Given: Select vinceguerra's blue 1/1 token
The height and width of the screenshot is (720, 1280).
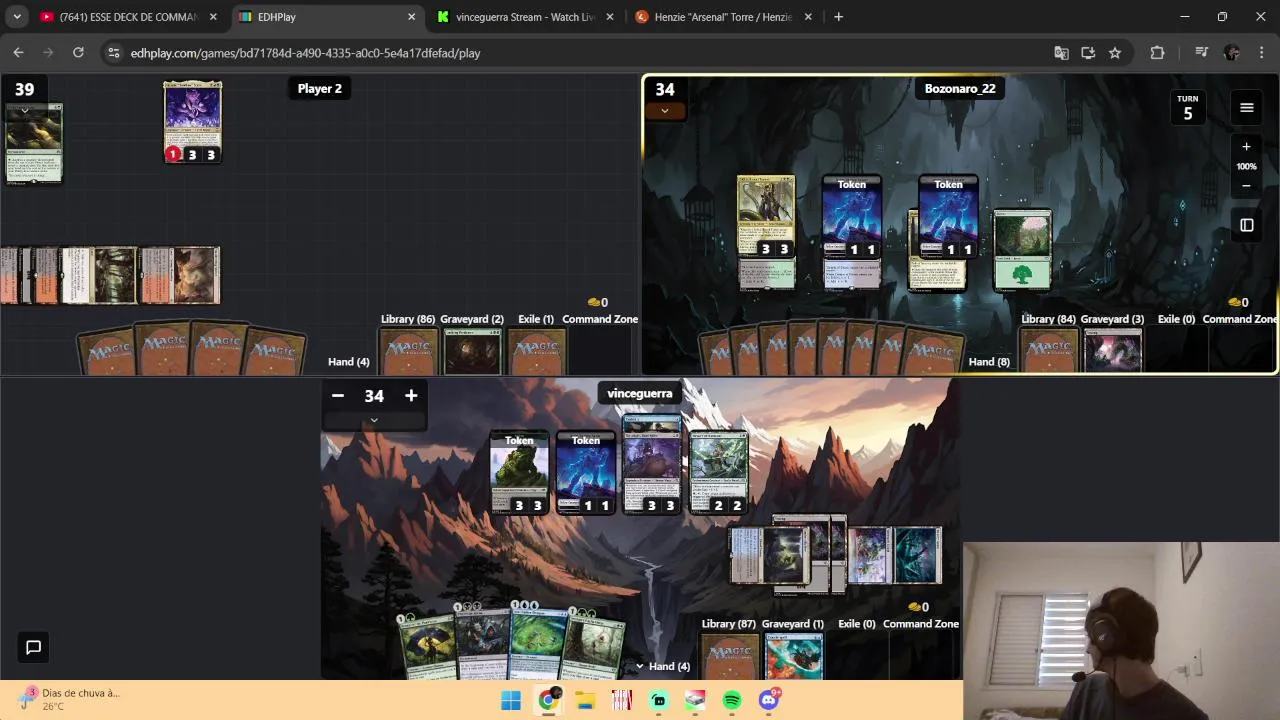Looking at the screenshot, I should click(586, 473).
